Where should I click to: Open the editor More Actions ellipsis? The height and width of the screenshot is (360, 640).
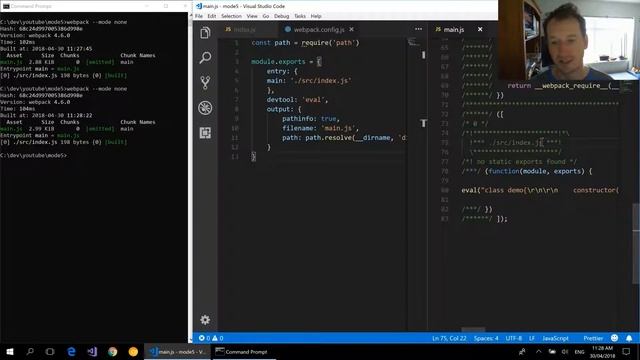tap(418, 29)
